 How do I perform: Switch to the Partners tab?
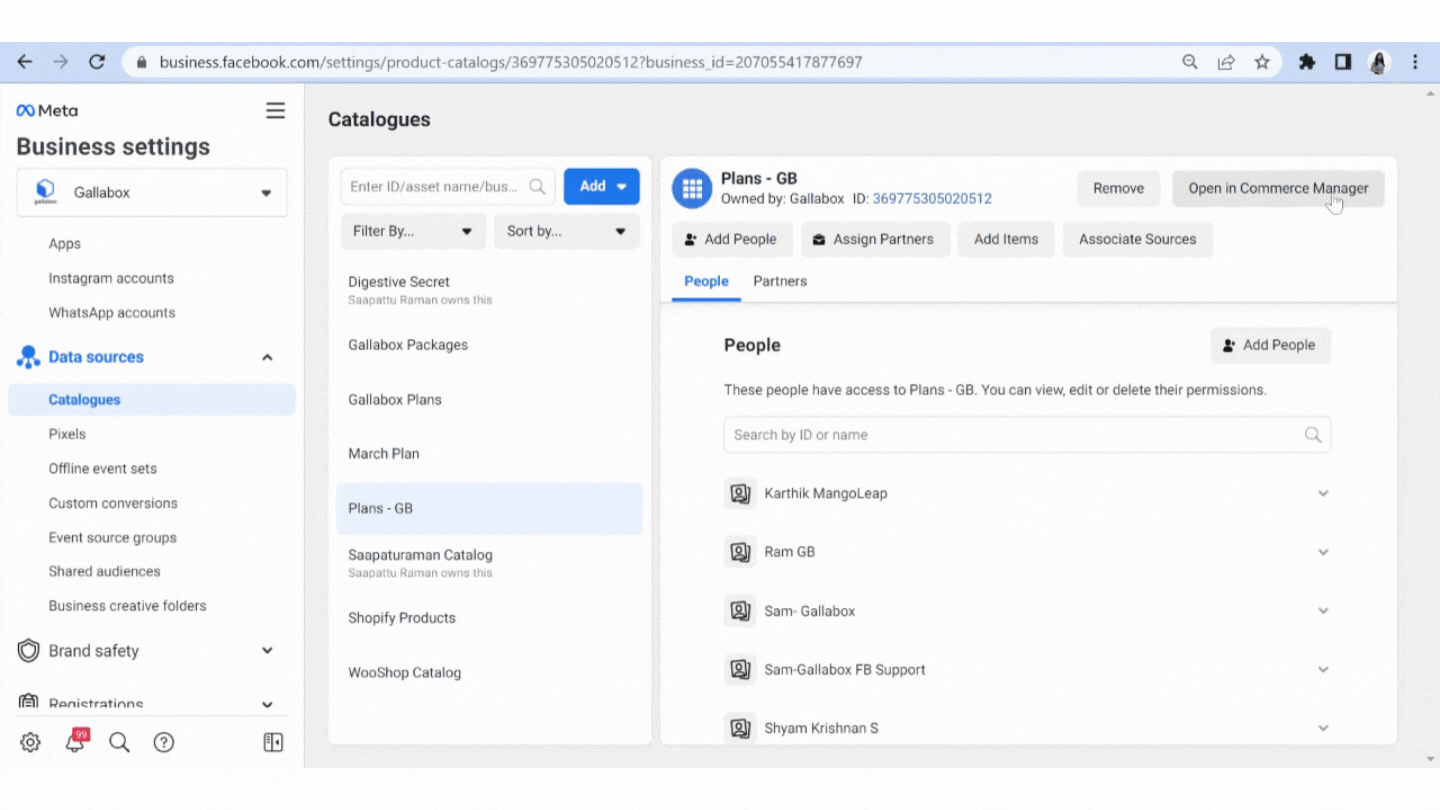780,281
